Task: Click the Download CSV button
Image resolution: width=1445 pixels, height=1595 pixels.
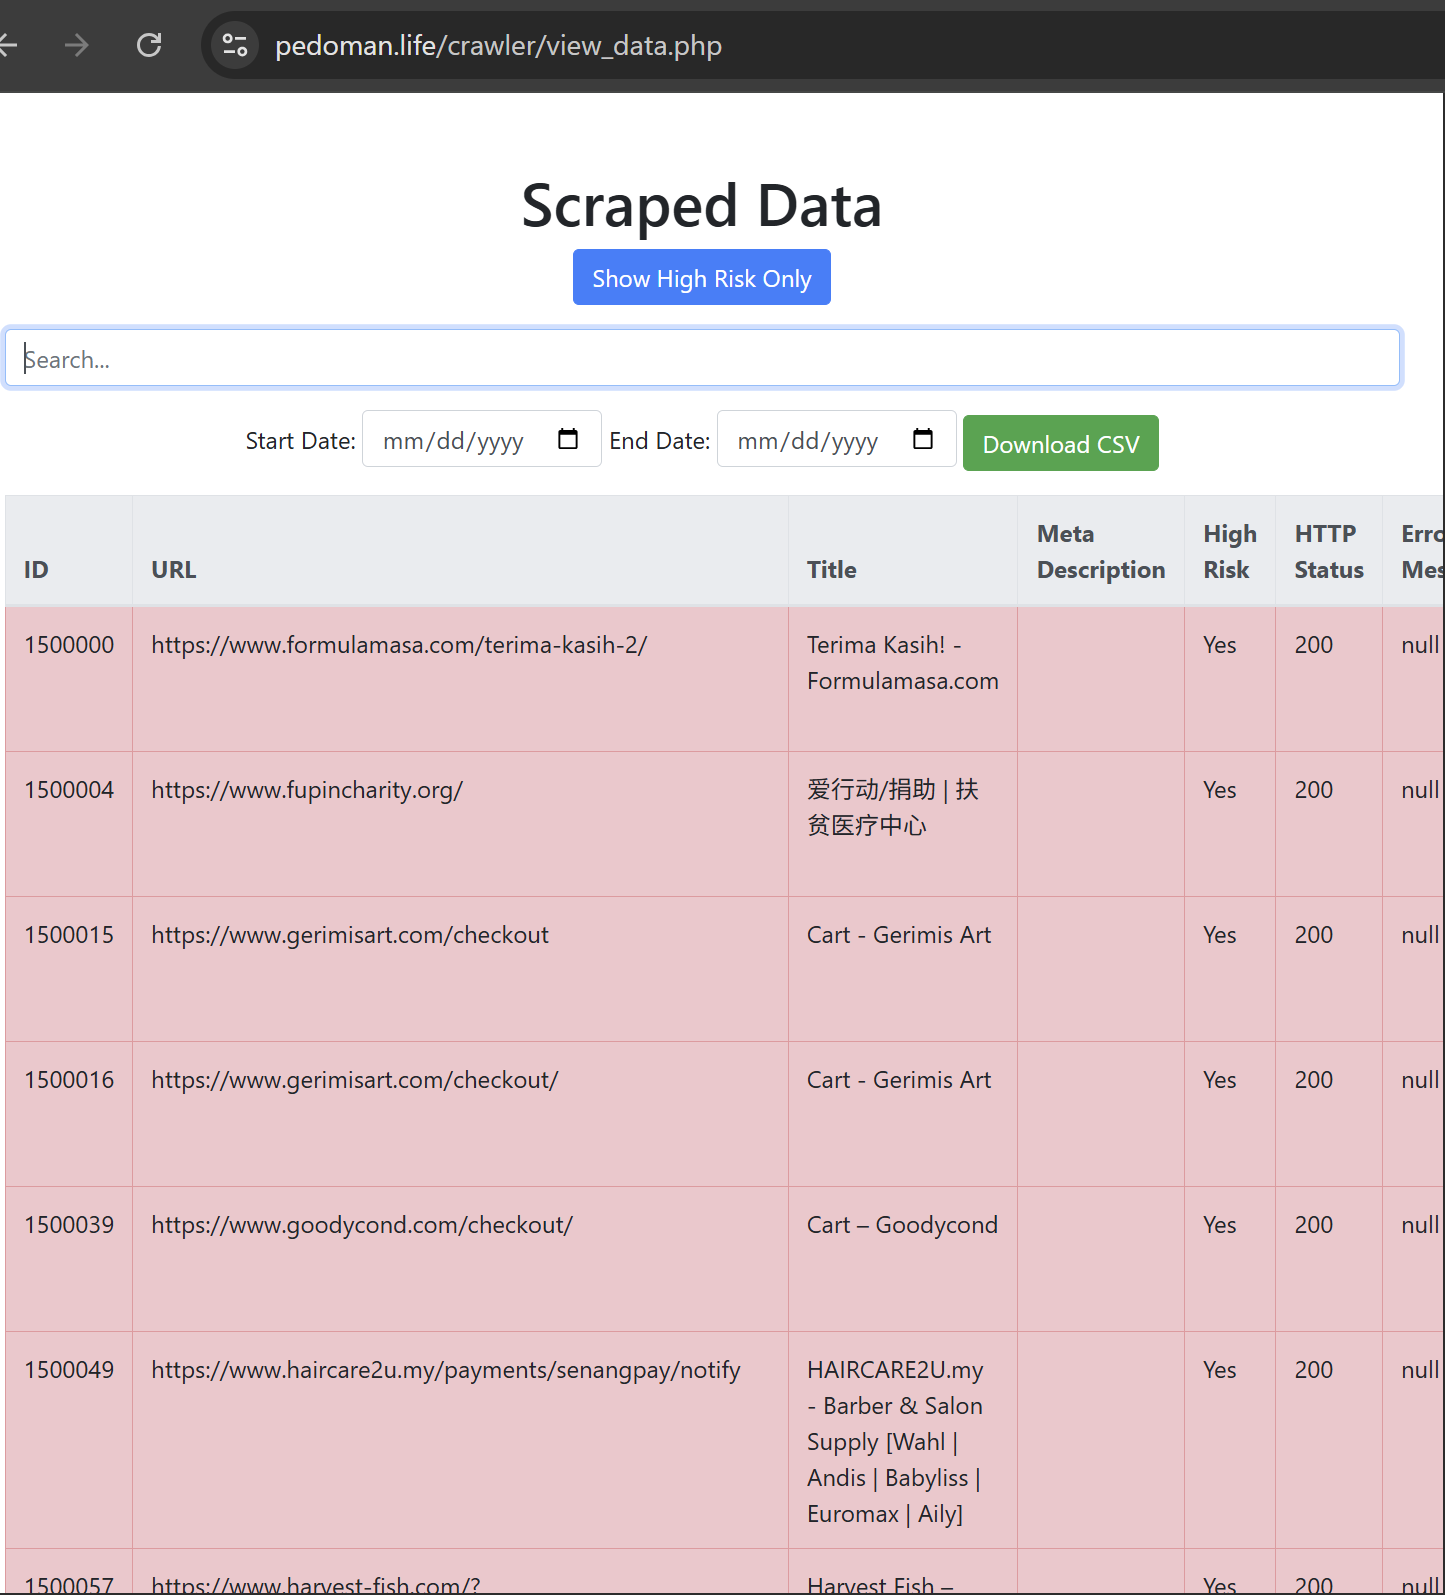Action: pos(1061,443)
